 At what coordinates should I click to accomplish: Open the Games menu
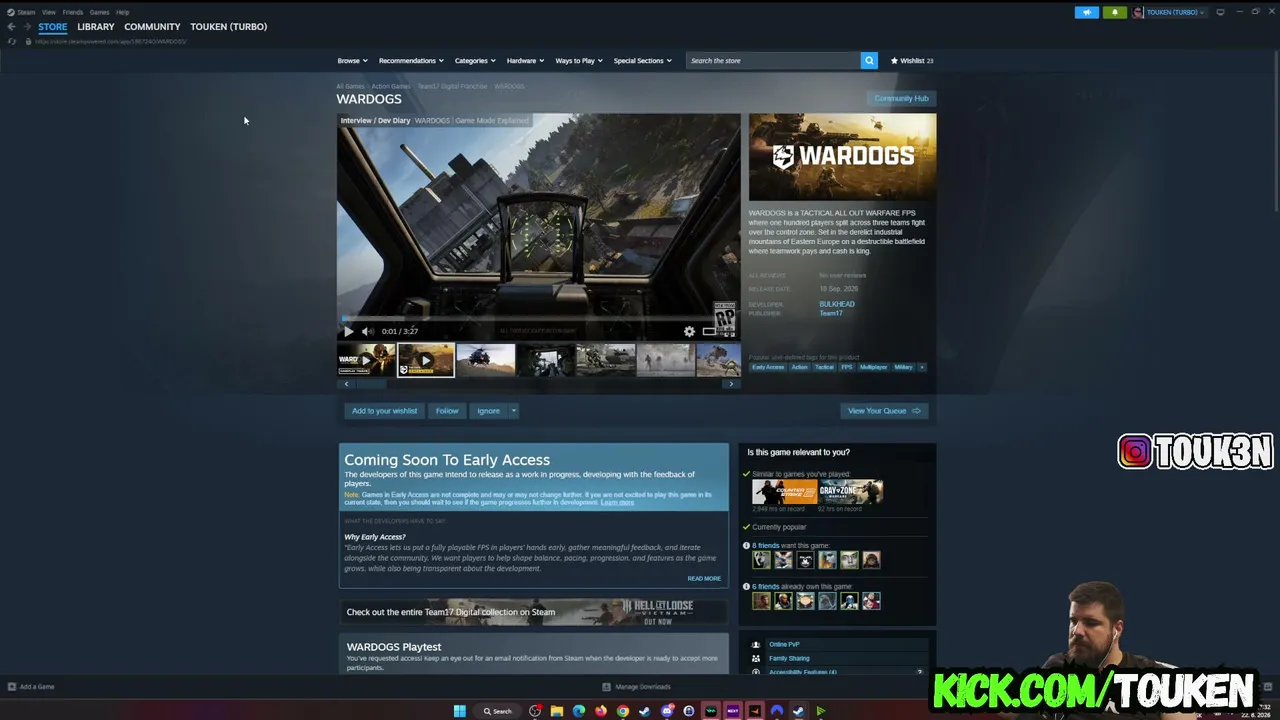tap(99, 12)
